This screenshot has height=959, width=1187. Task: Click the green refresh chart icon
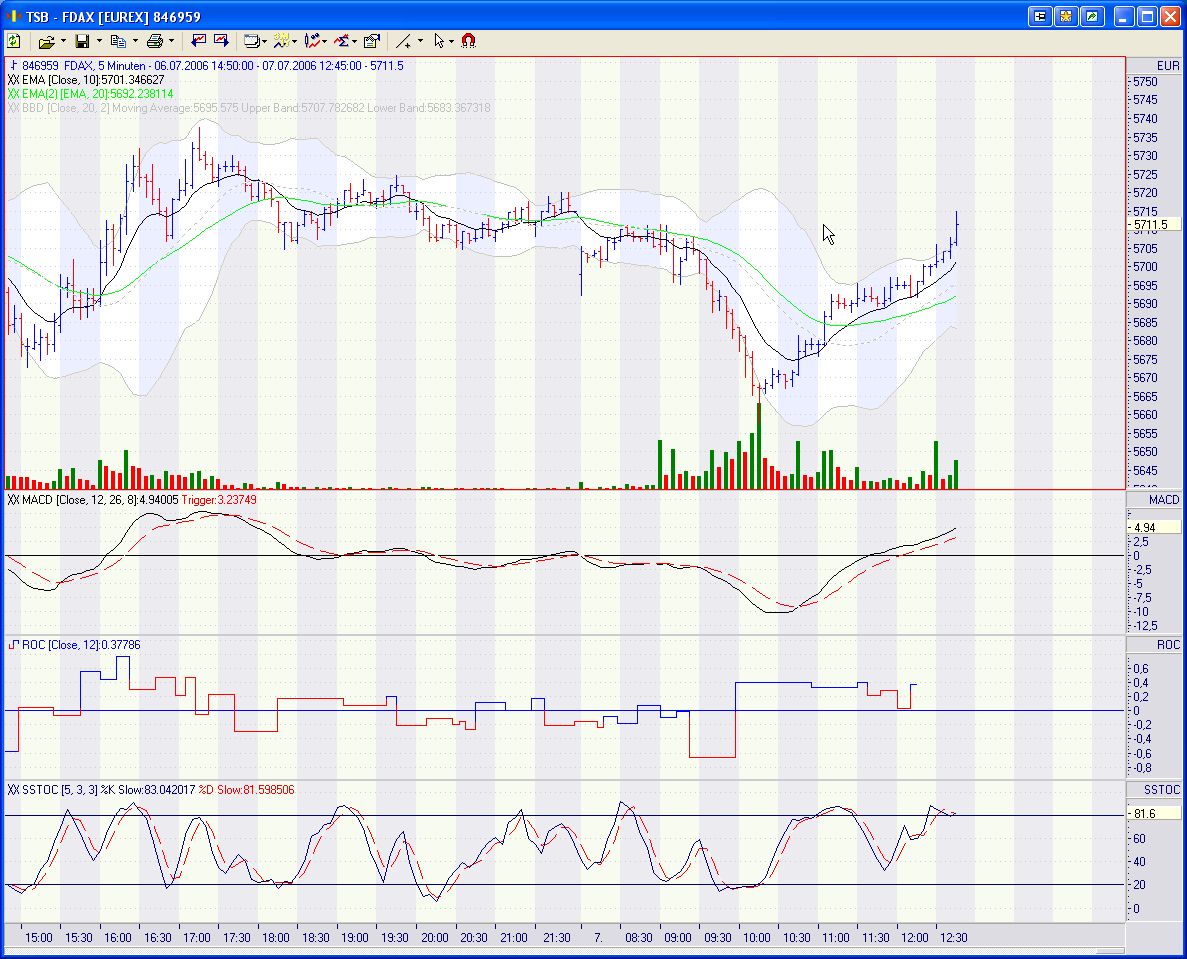(x=14, y=41)
